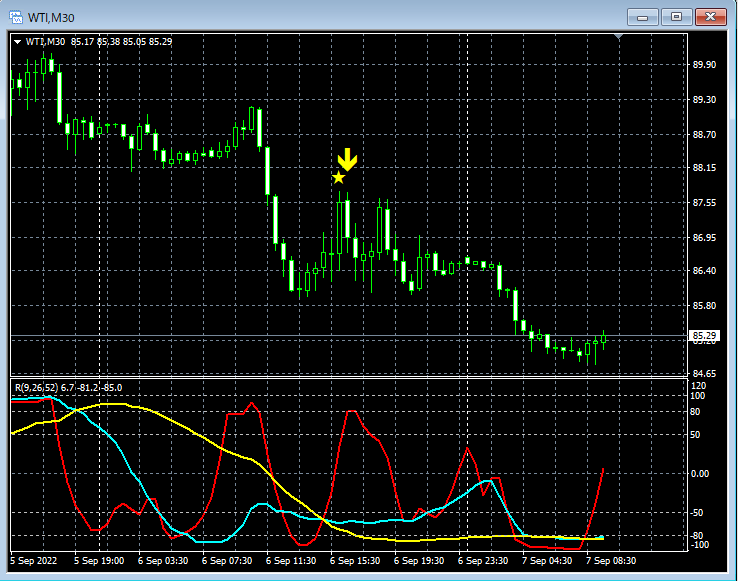Click the WTI,M30 title bar text
Viewport: 739px width, 581px height.
(x=51, y=18)
